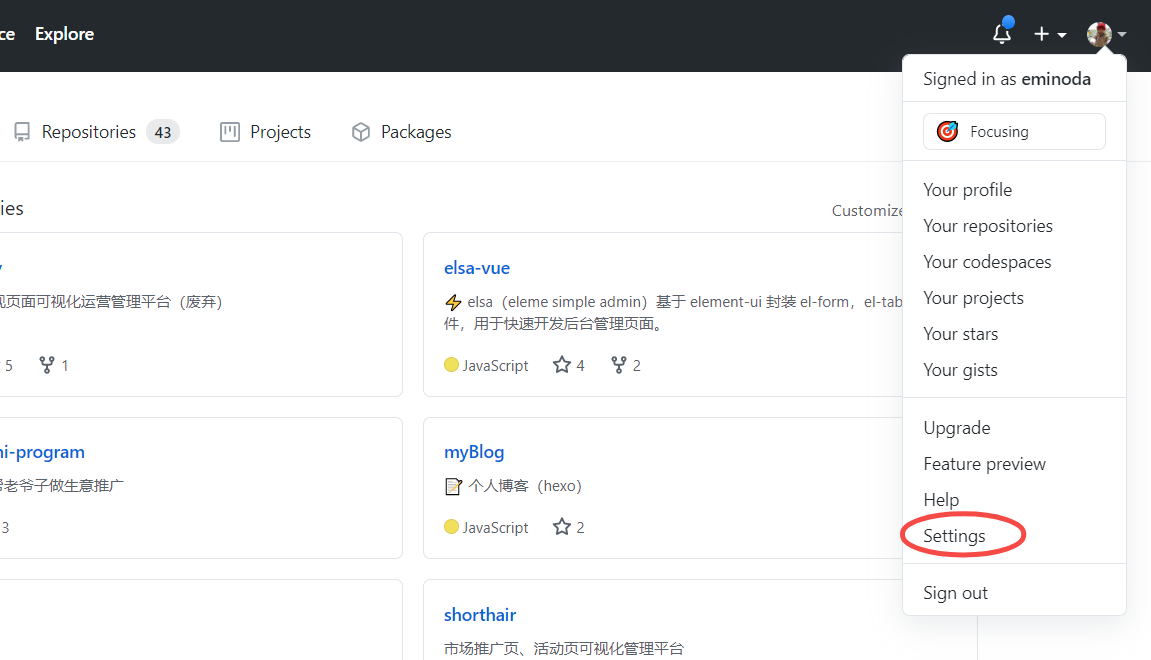Screen dimensions: 1151x660
Task: Click the fork icon on elsa-vue
Action: (x=619, y=365)
